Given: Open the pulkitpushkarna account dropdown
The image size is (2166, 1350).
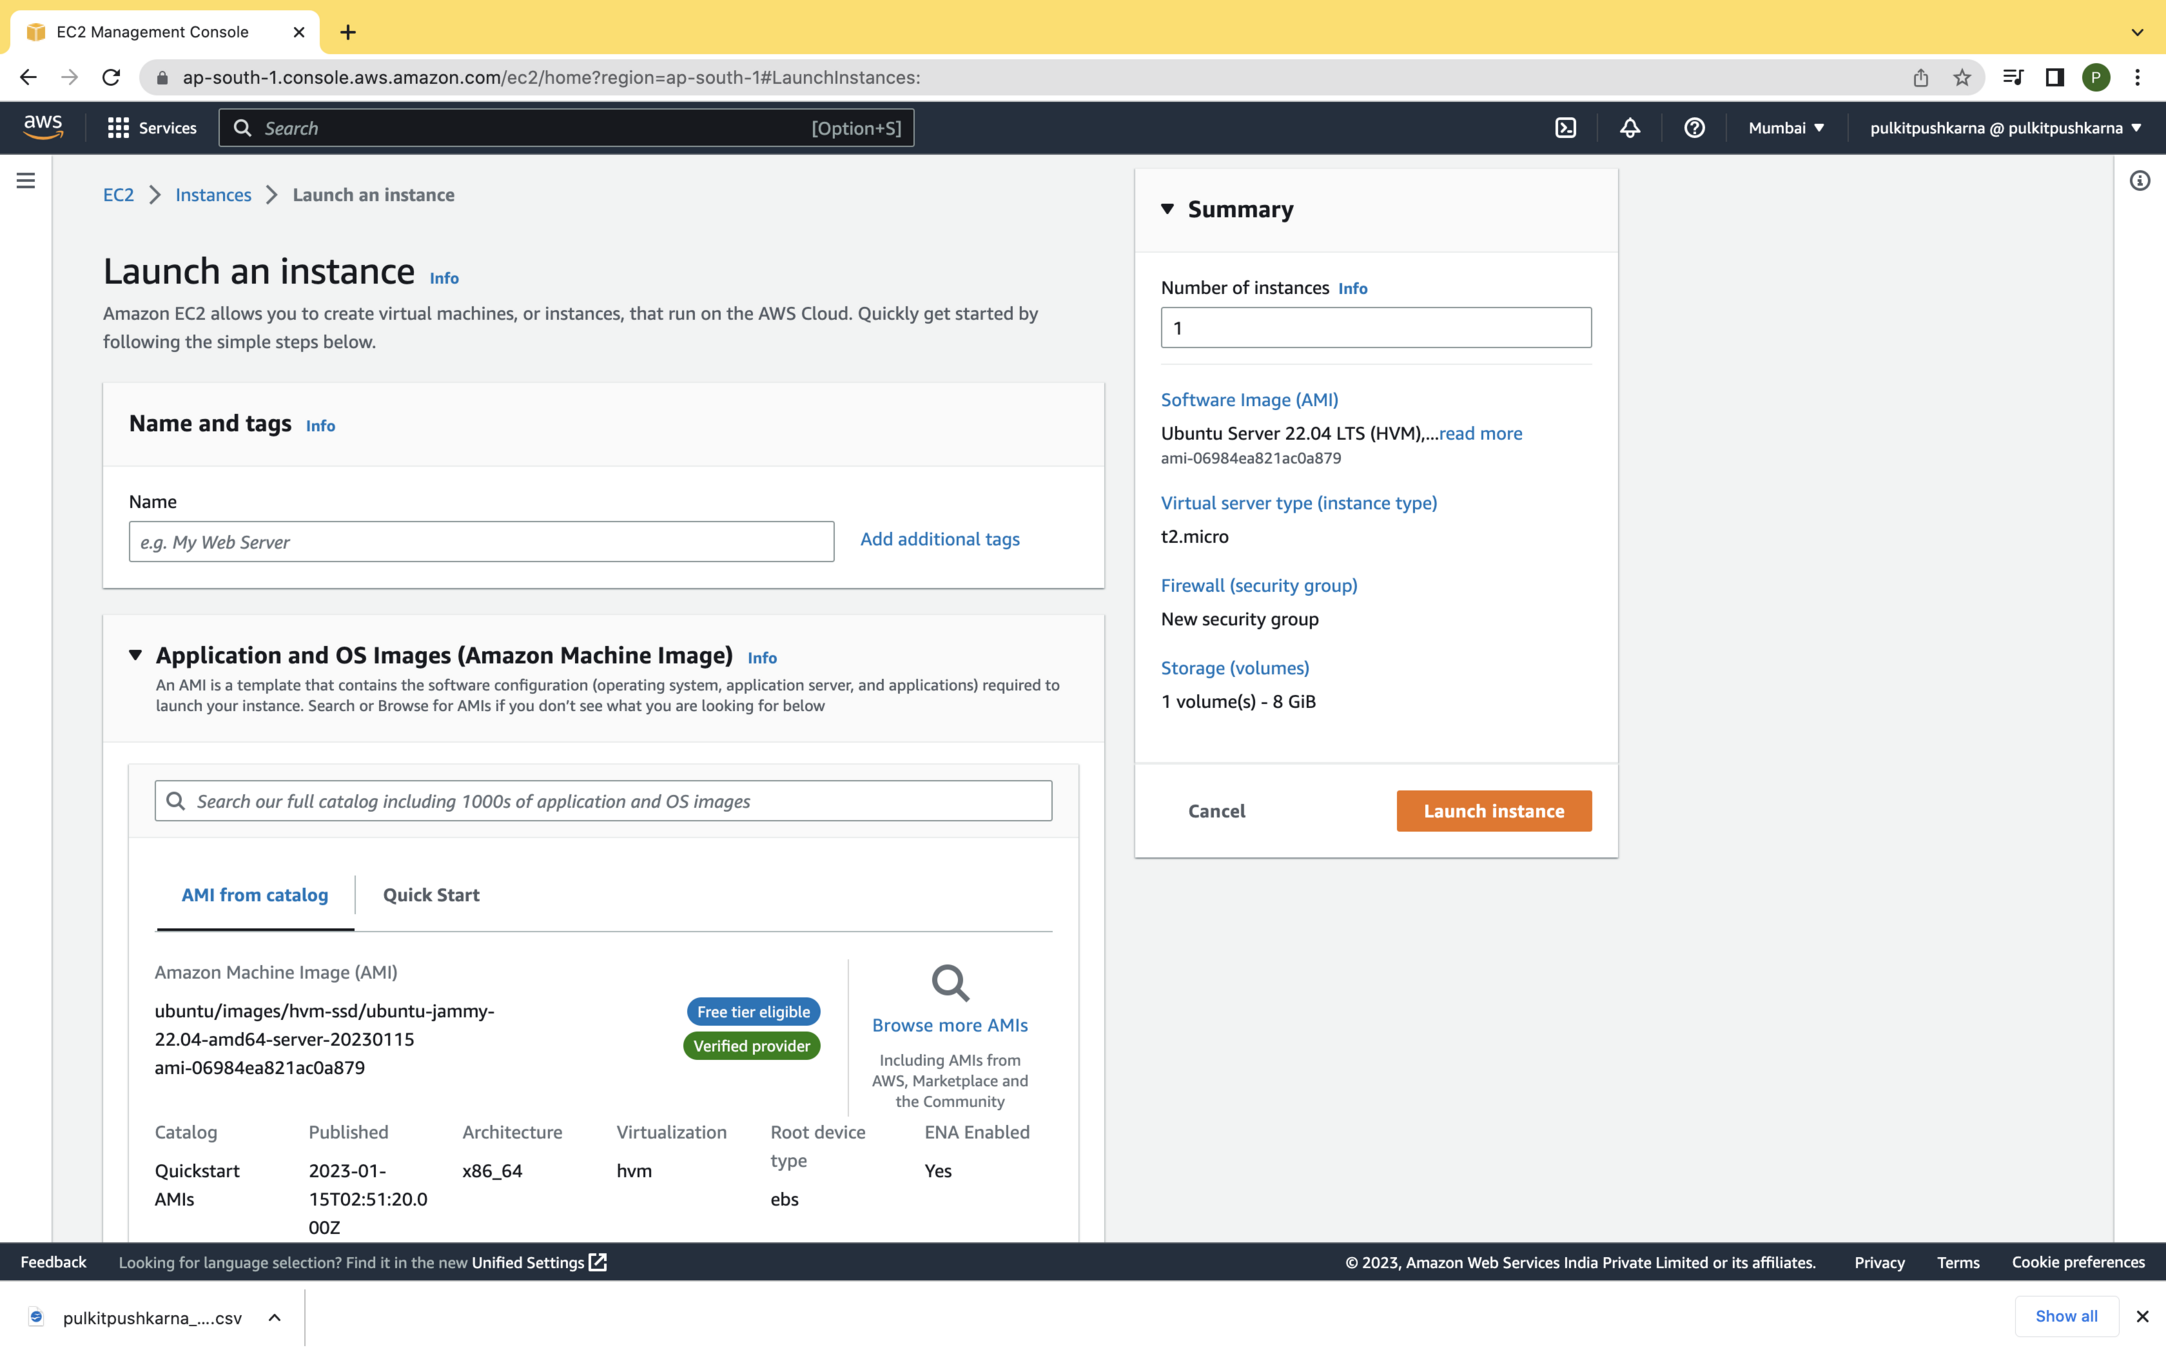Looking at the screenshot, I should point(2005,128).
